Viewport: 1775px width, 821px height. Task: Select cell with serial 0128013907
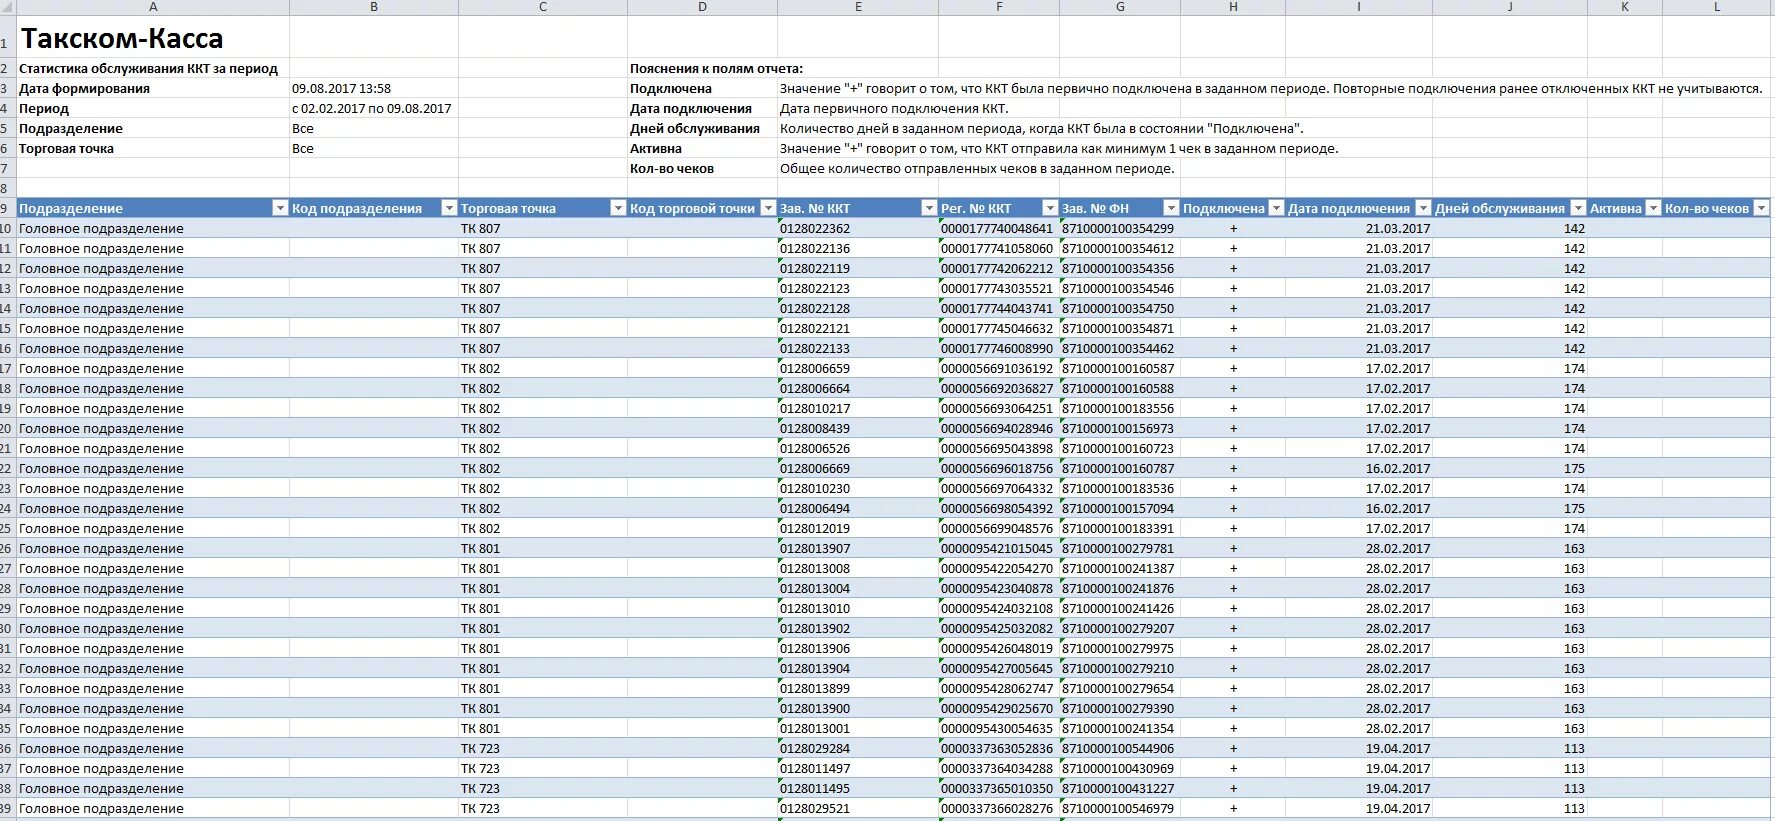[x=858, y=548]
